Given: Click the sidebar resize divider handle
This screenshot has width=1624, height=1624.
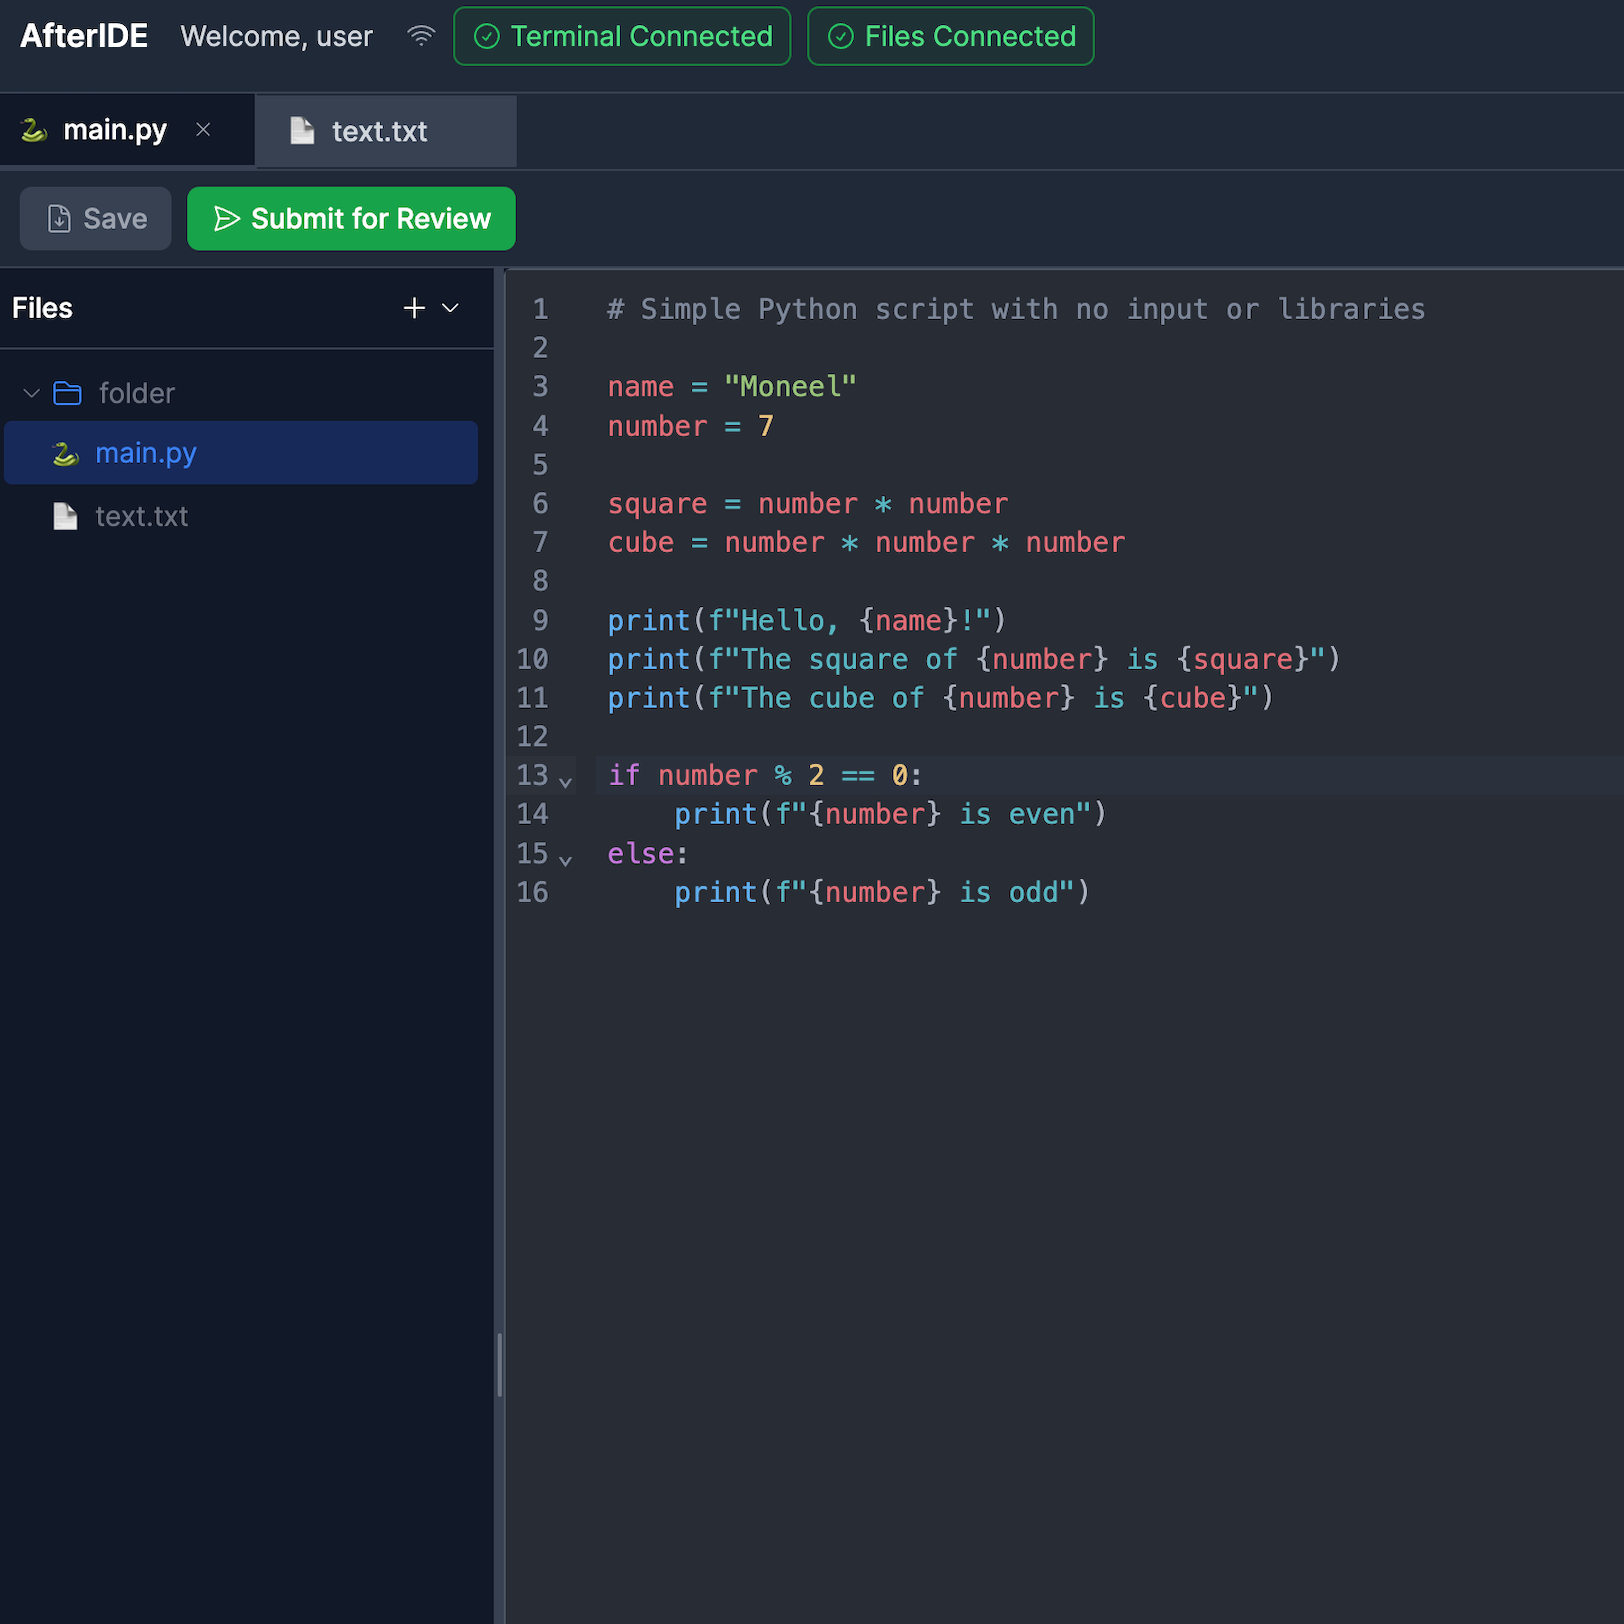Looking at the screenshot, I should (499, 1364).
